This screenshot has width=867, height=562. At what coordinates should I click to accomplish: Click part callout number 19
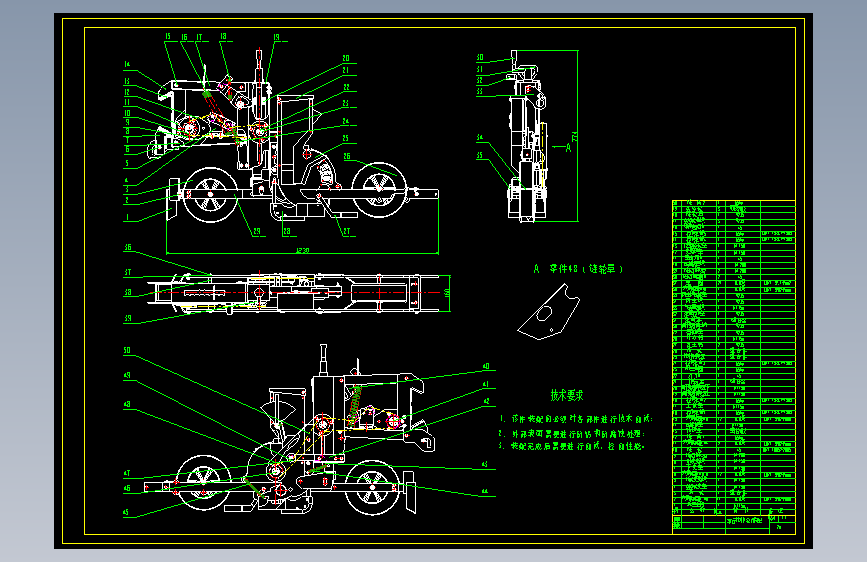(x=276, y=38)
